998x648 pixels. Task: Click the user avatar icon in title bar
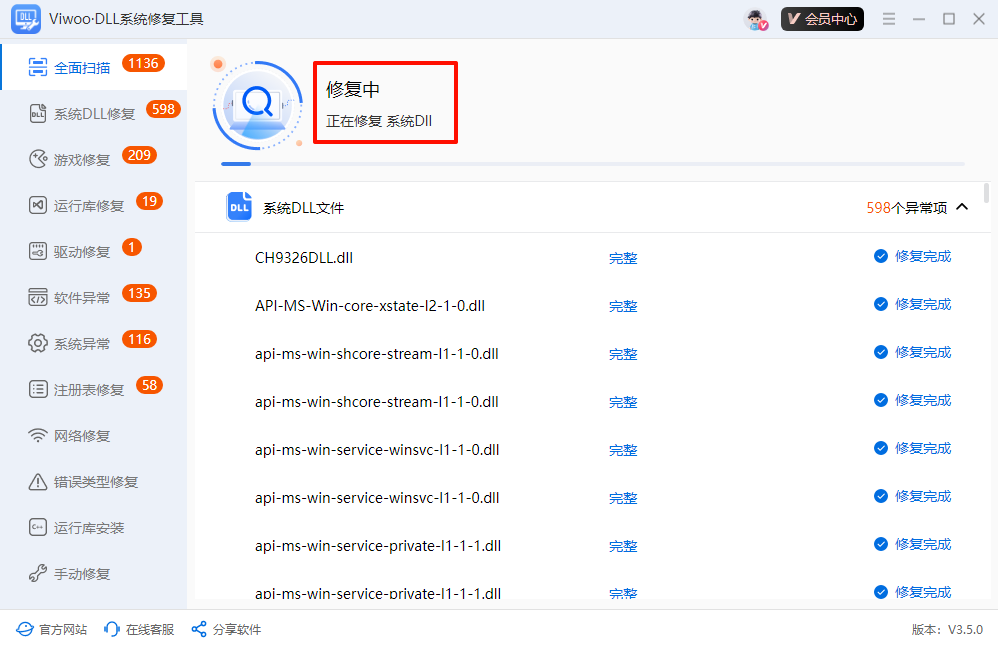[x=756, y=19]
